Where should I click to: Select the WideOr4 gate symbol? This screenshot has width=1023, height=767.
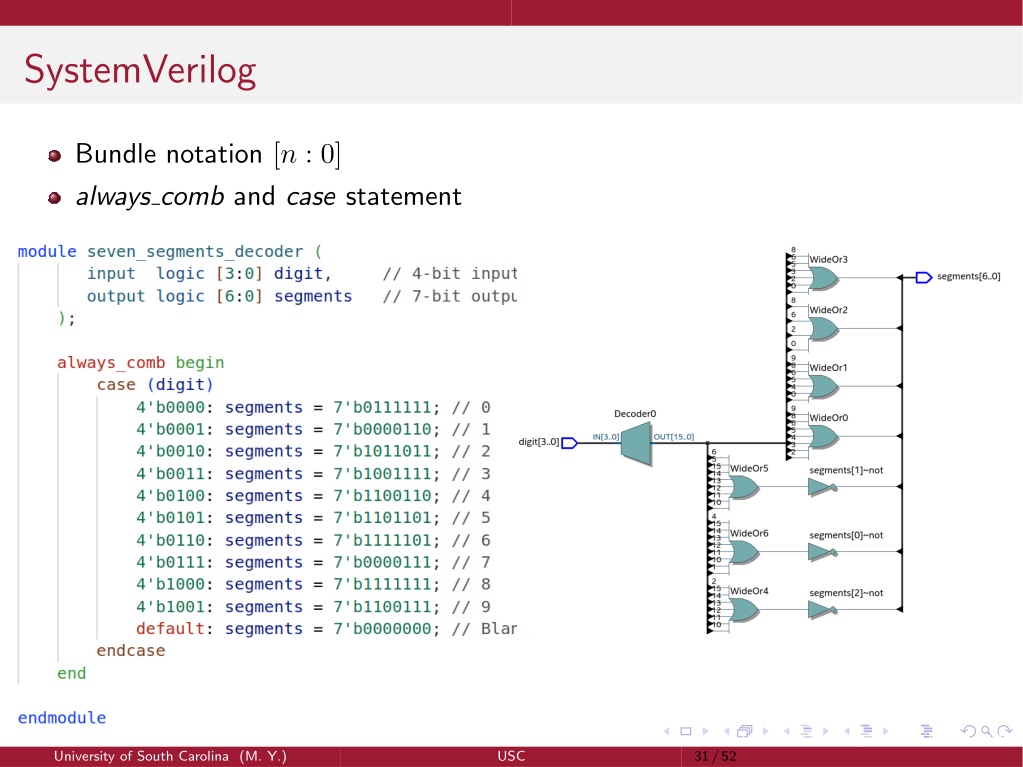click(744, 610)
